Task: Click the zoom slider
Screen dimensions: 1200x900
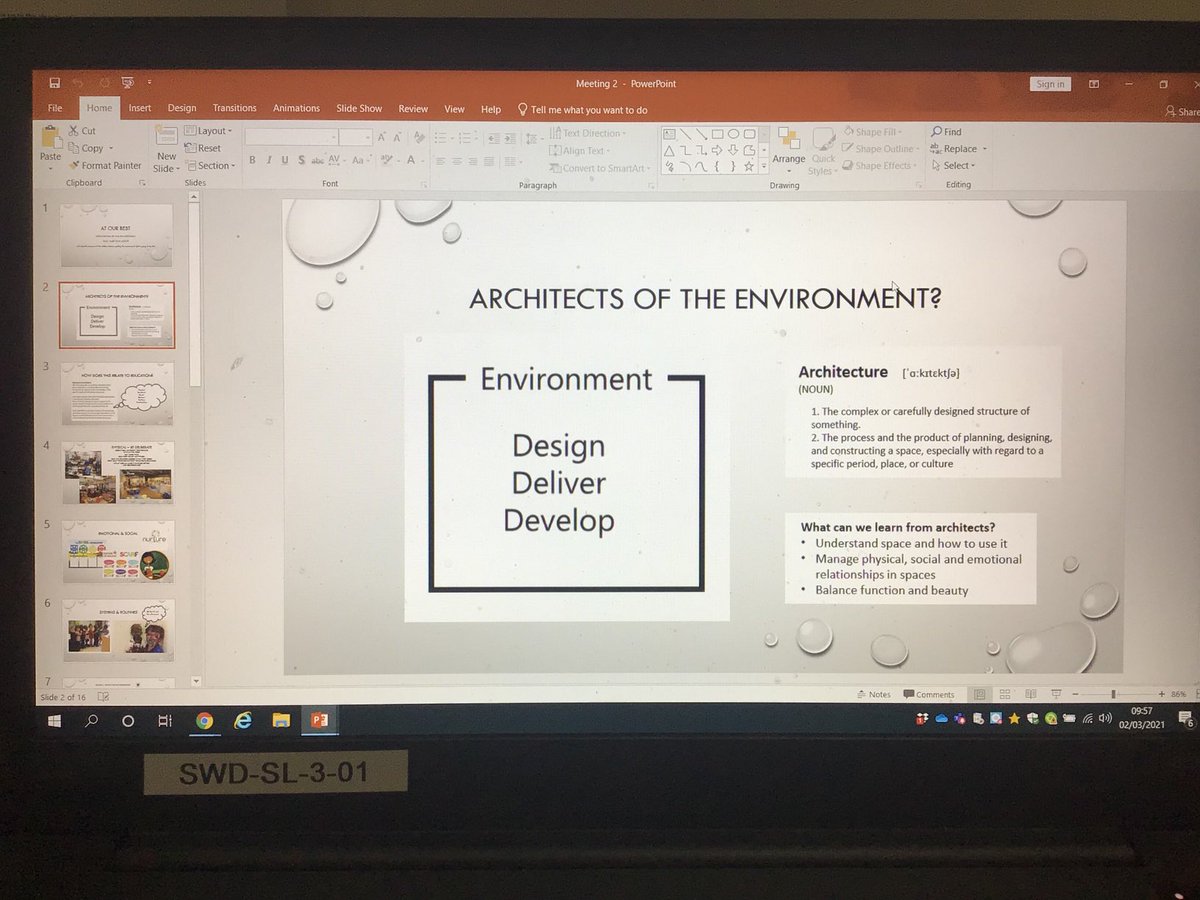Action: pyautogui.click(x=1113, y=694)
